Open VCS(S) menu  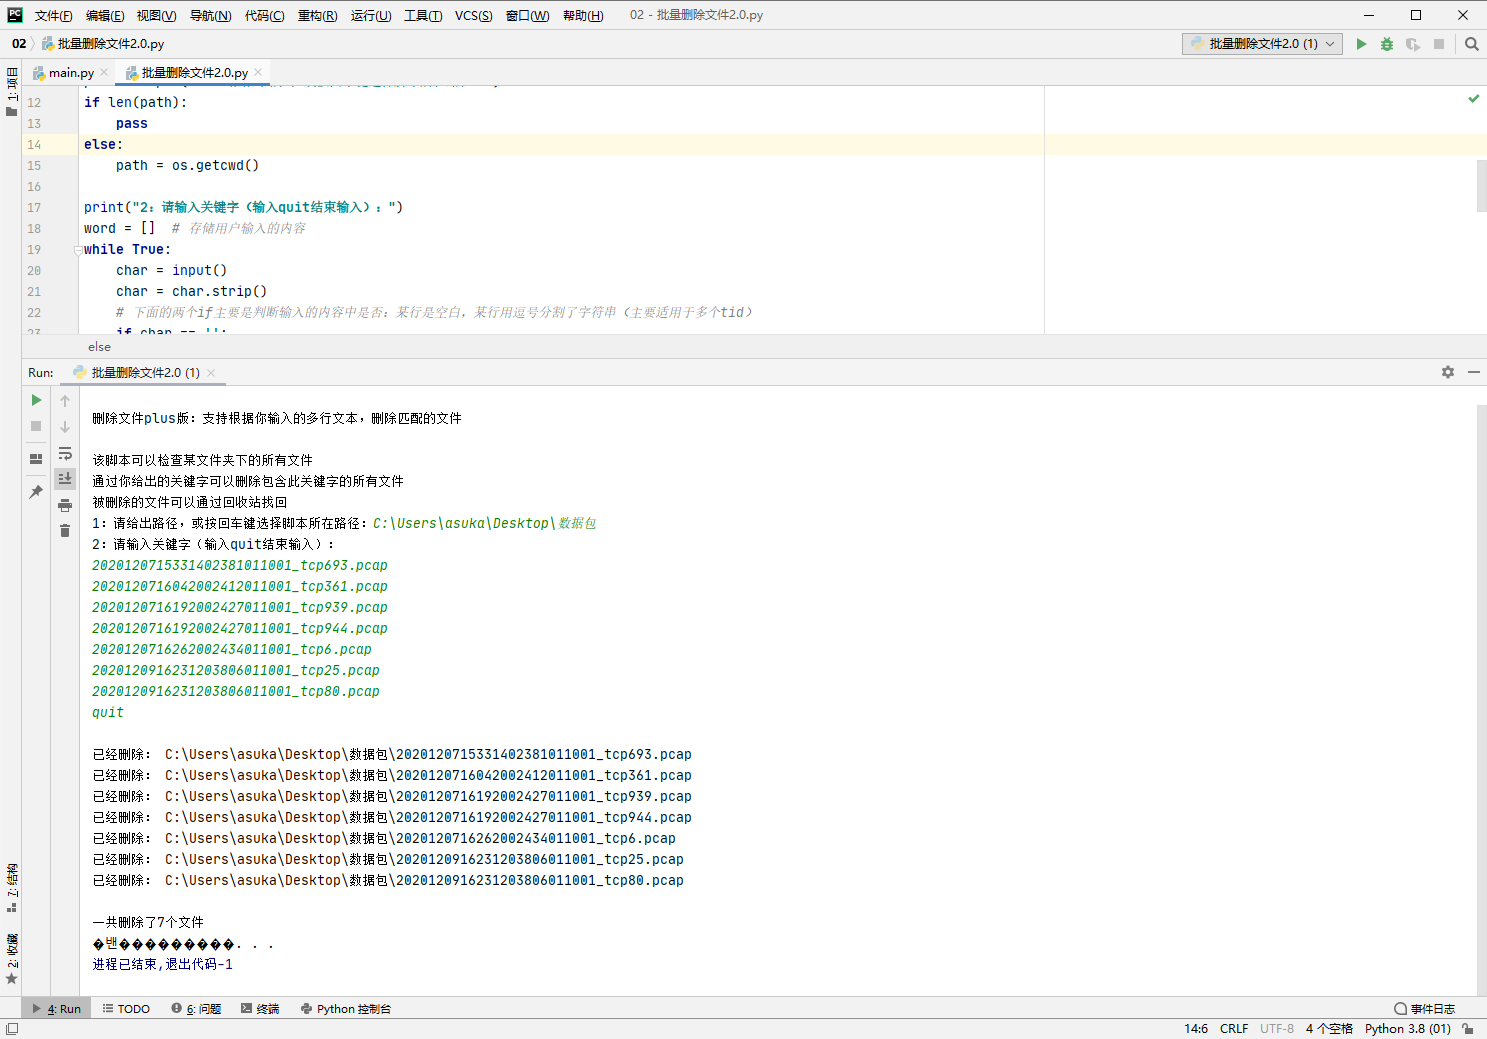(473, 15)
